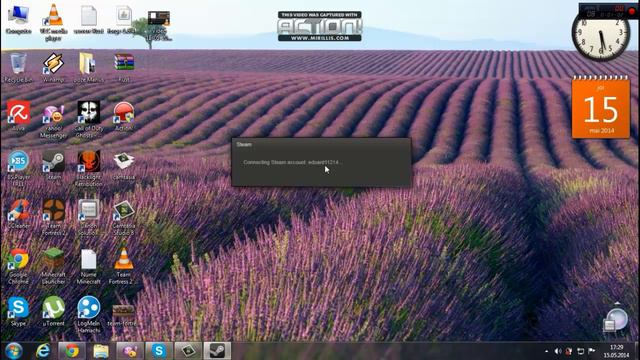Launch the uTorrent shortcut

[53, 311]
